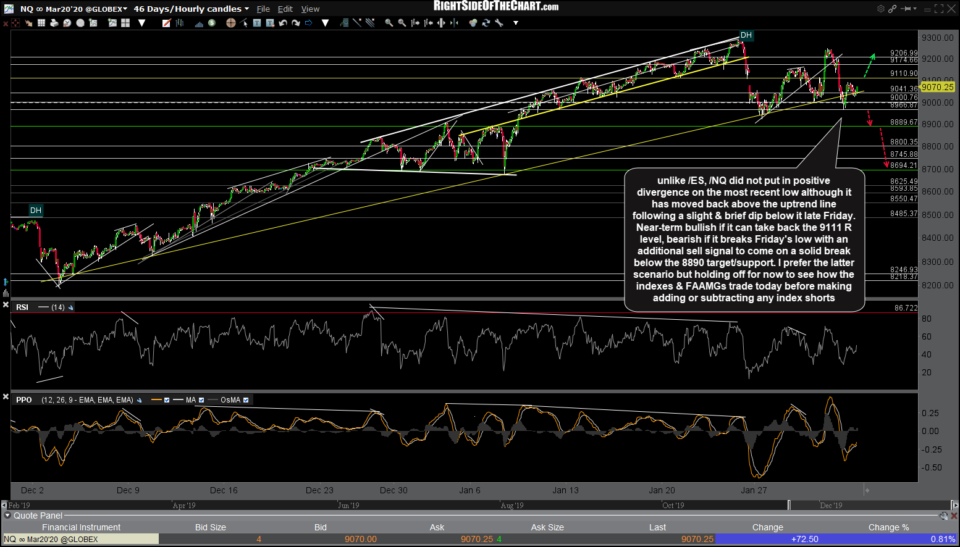960x547 pixels.
Task: Expand the small arrow after wrench icon
Action: 516,23
